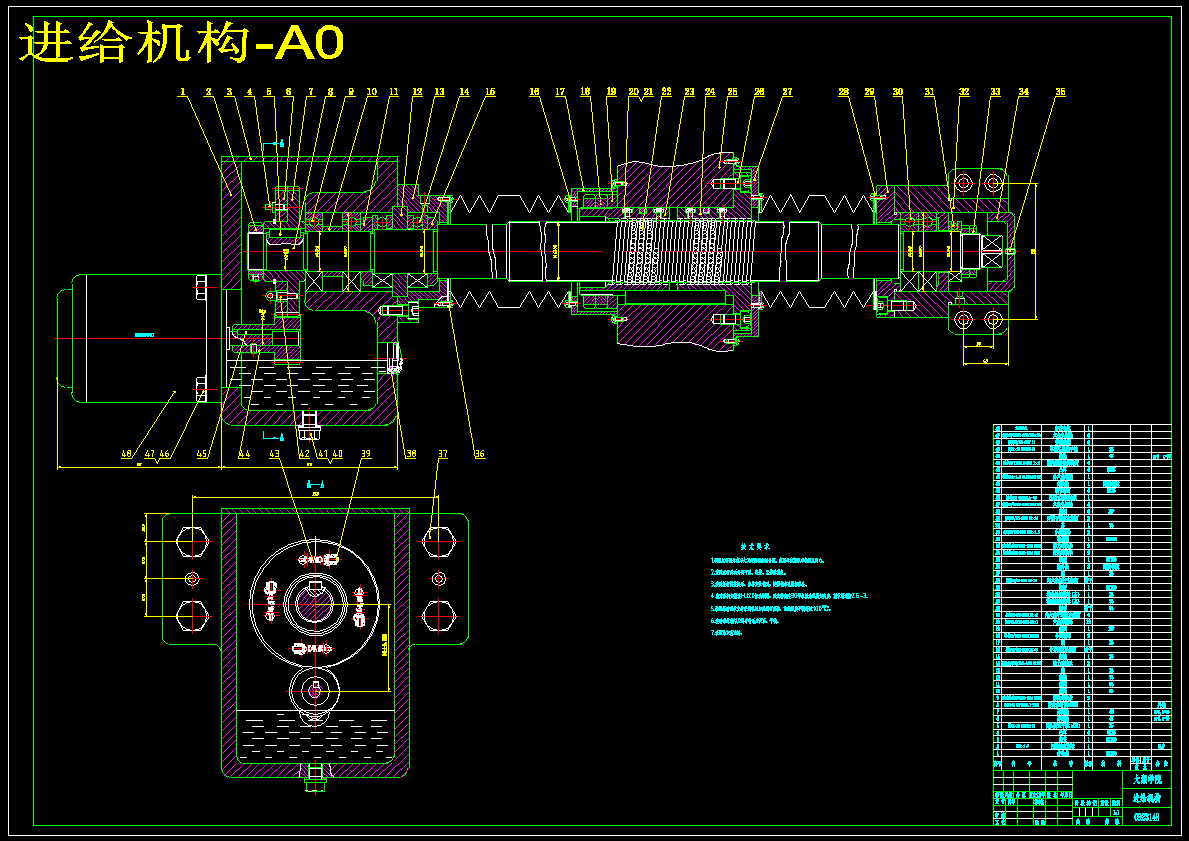Image resolution: width=1189 pixels, height=841 pixels.
Task: Pick the callout label 10
Action: (372, 93)
